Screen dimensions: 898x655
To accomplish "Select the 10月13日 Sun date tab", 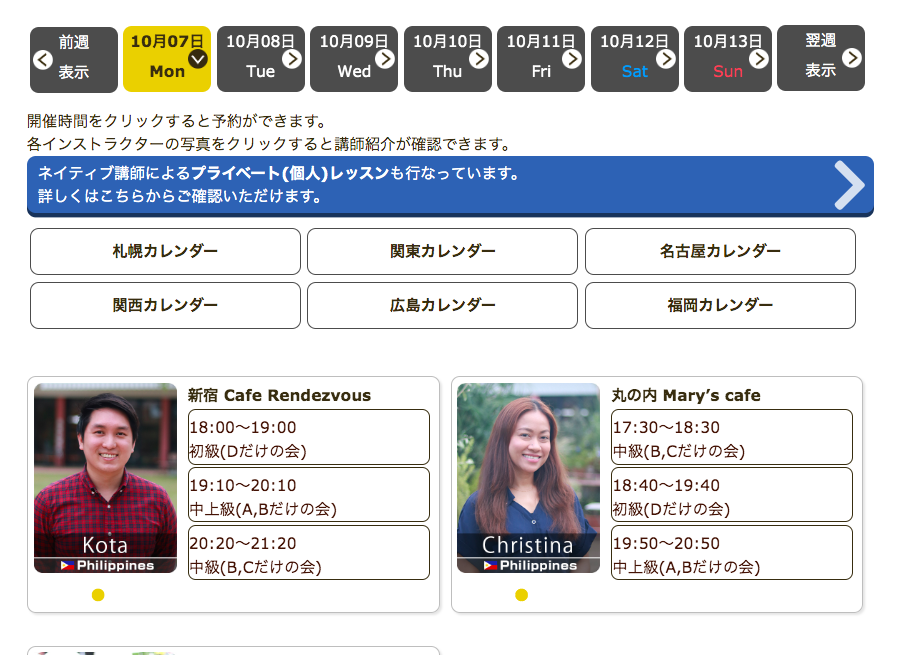I will [x=727, y=58].
